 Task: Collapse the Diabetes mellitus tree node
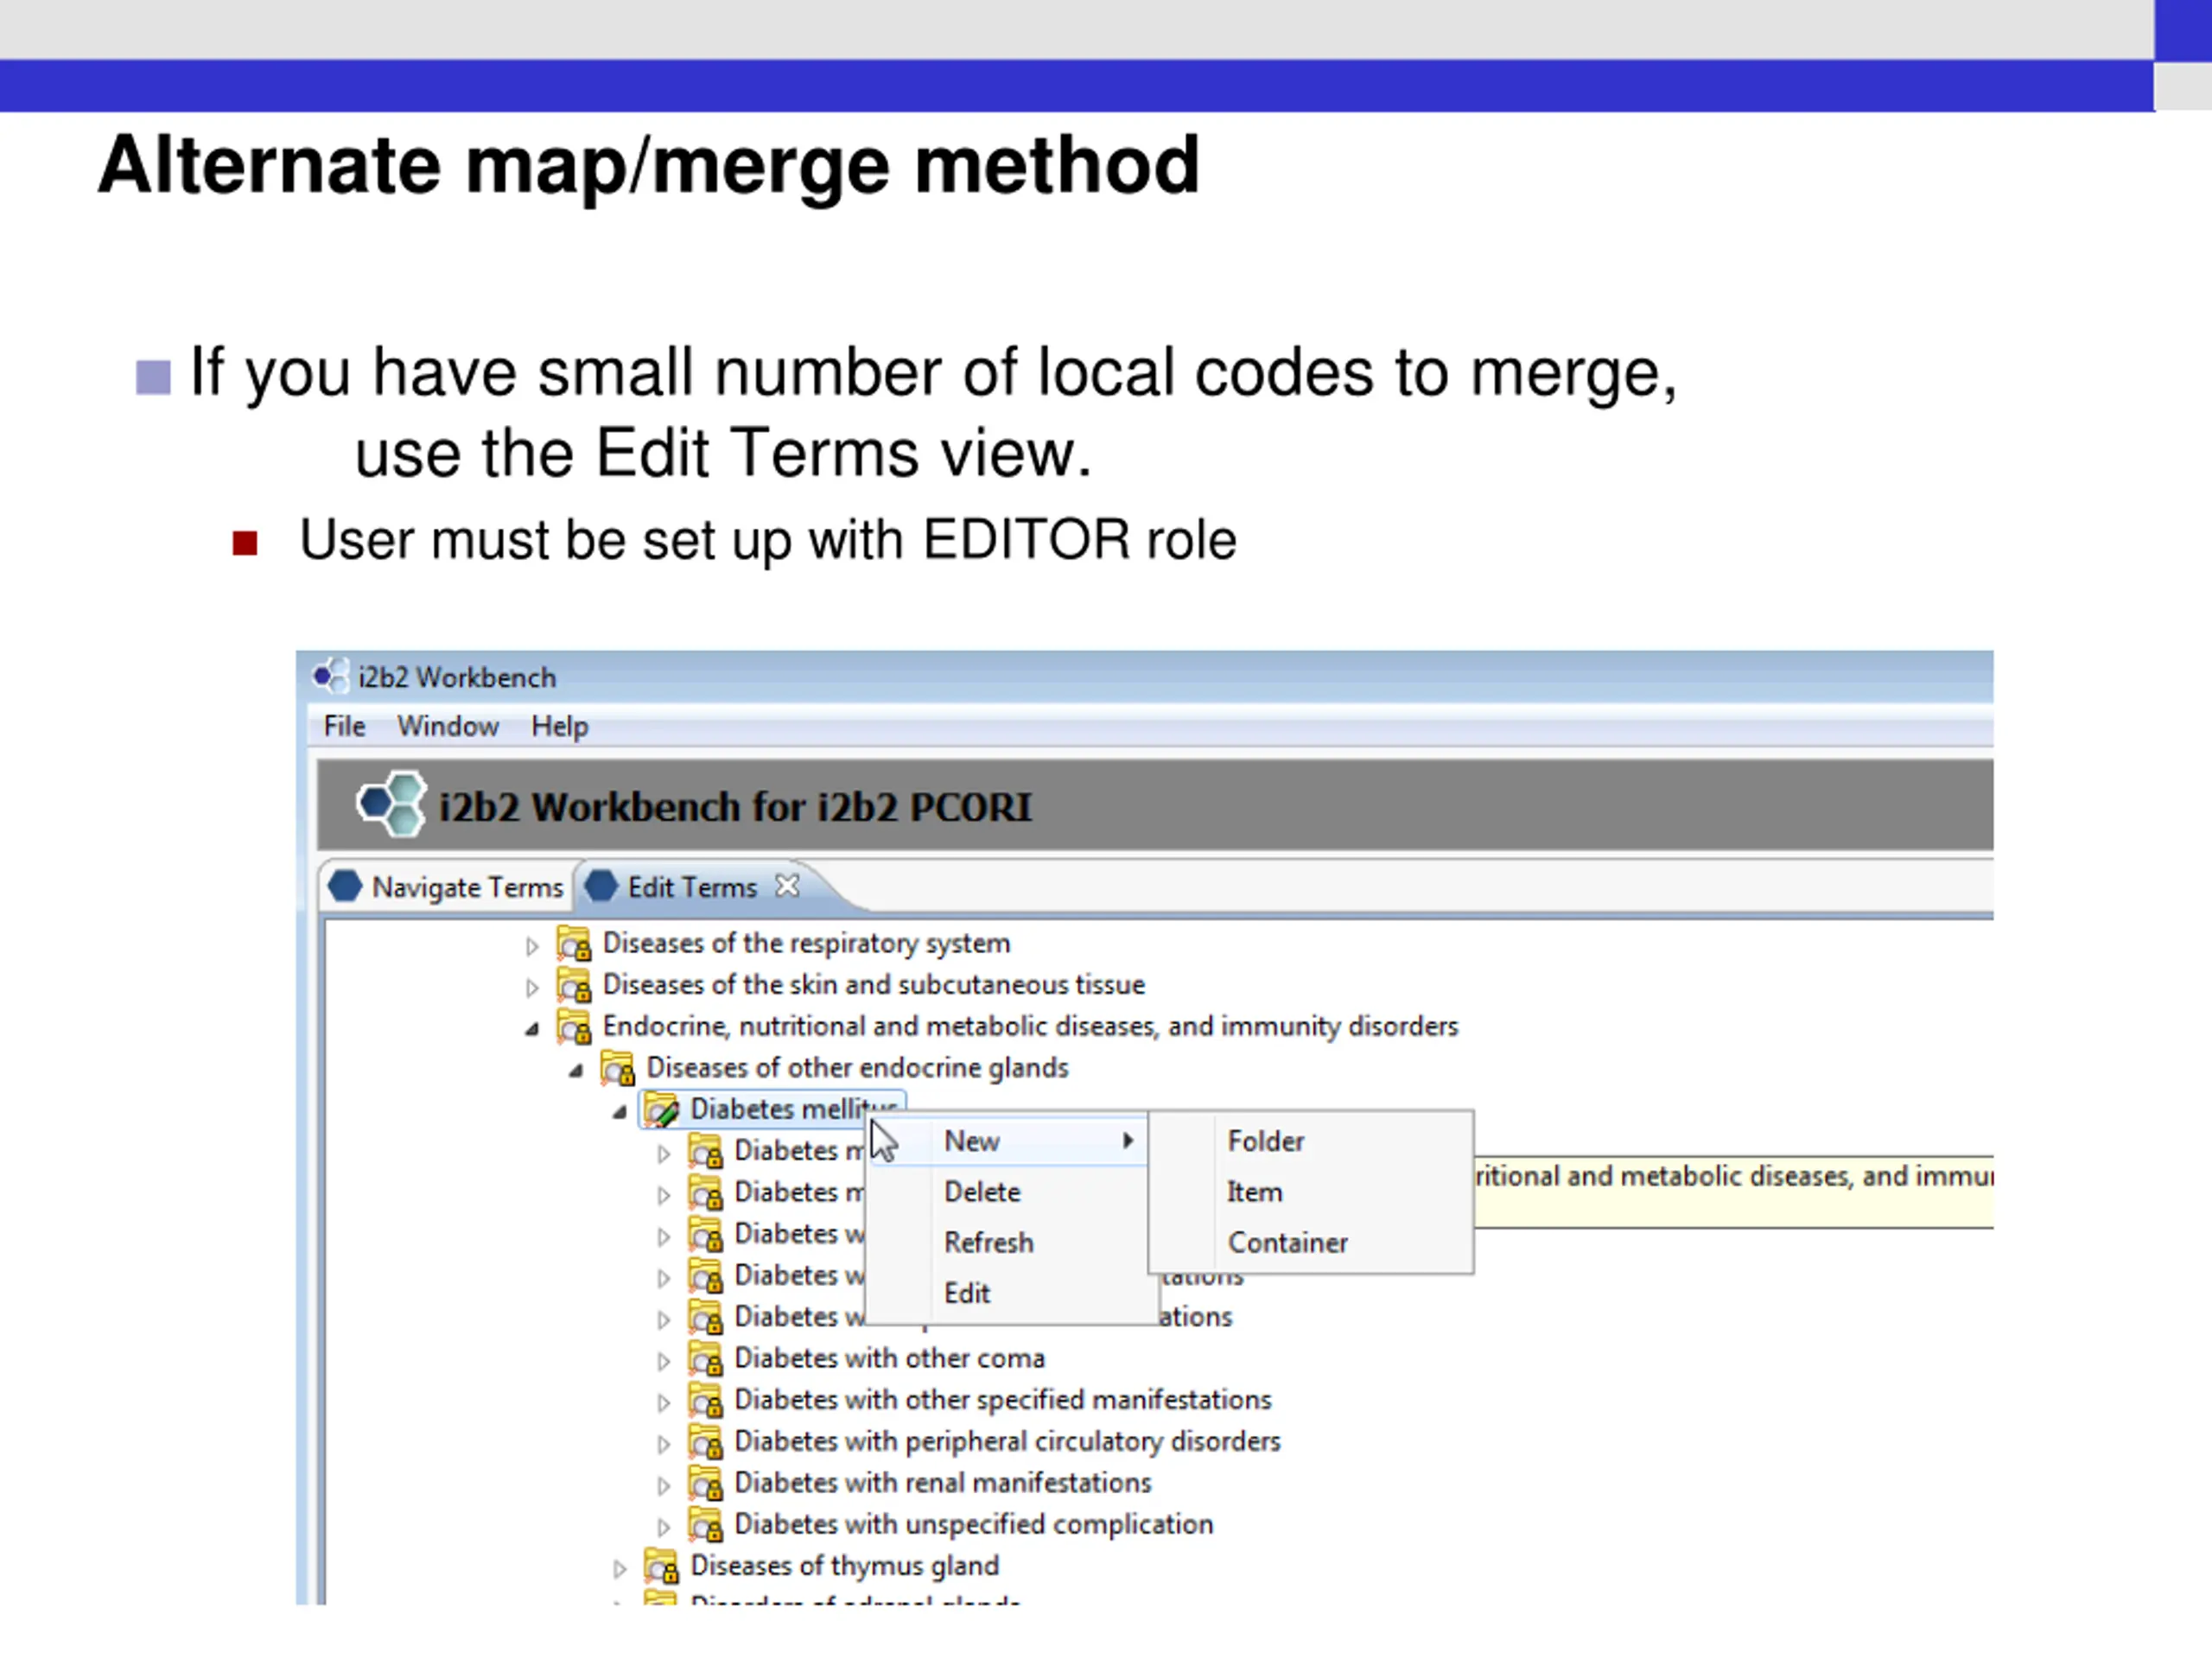tap(620, 1112)
